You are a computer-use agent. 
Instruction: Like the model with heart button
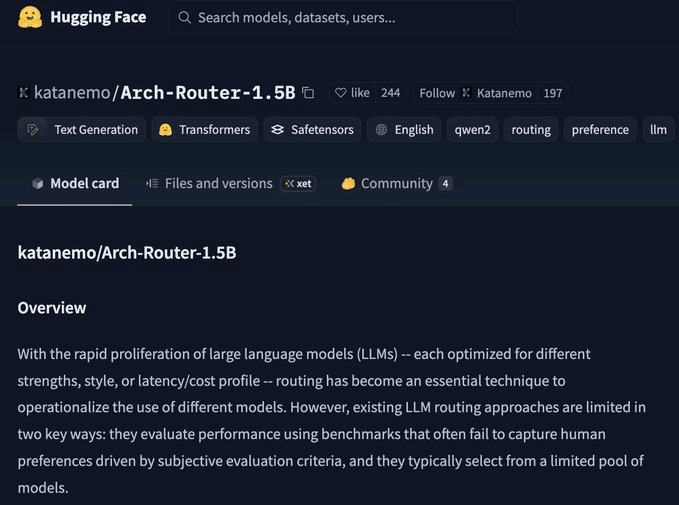pyautogui.click(x=352, y=93)
